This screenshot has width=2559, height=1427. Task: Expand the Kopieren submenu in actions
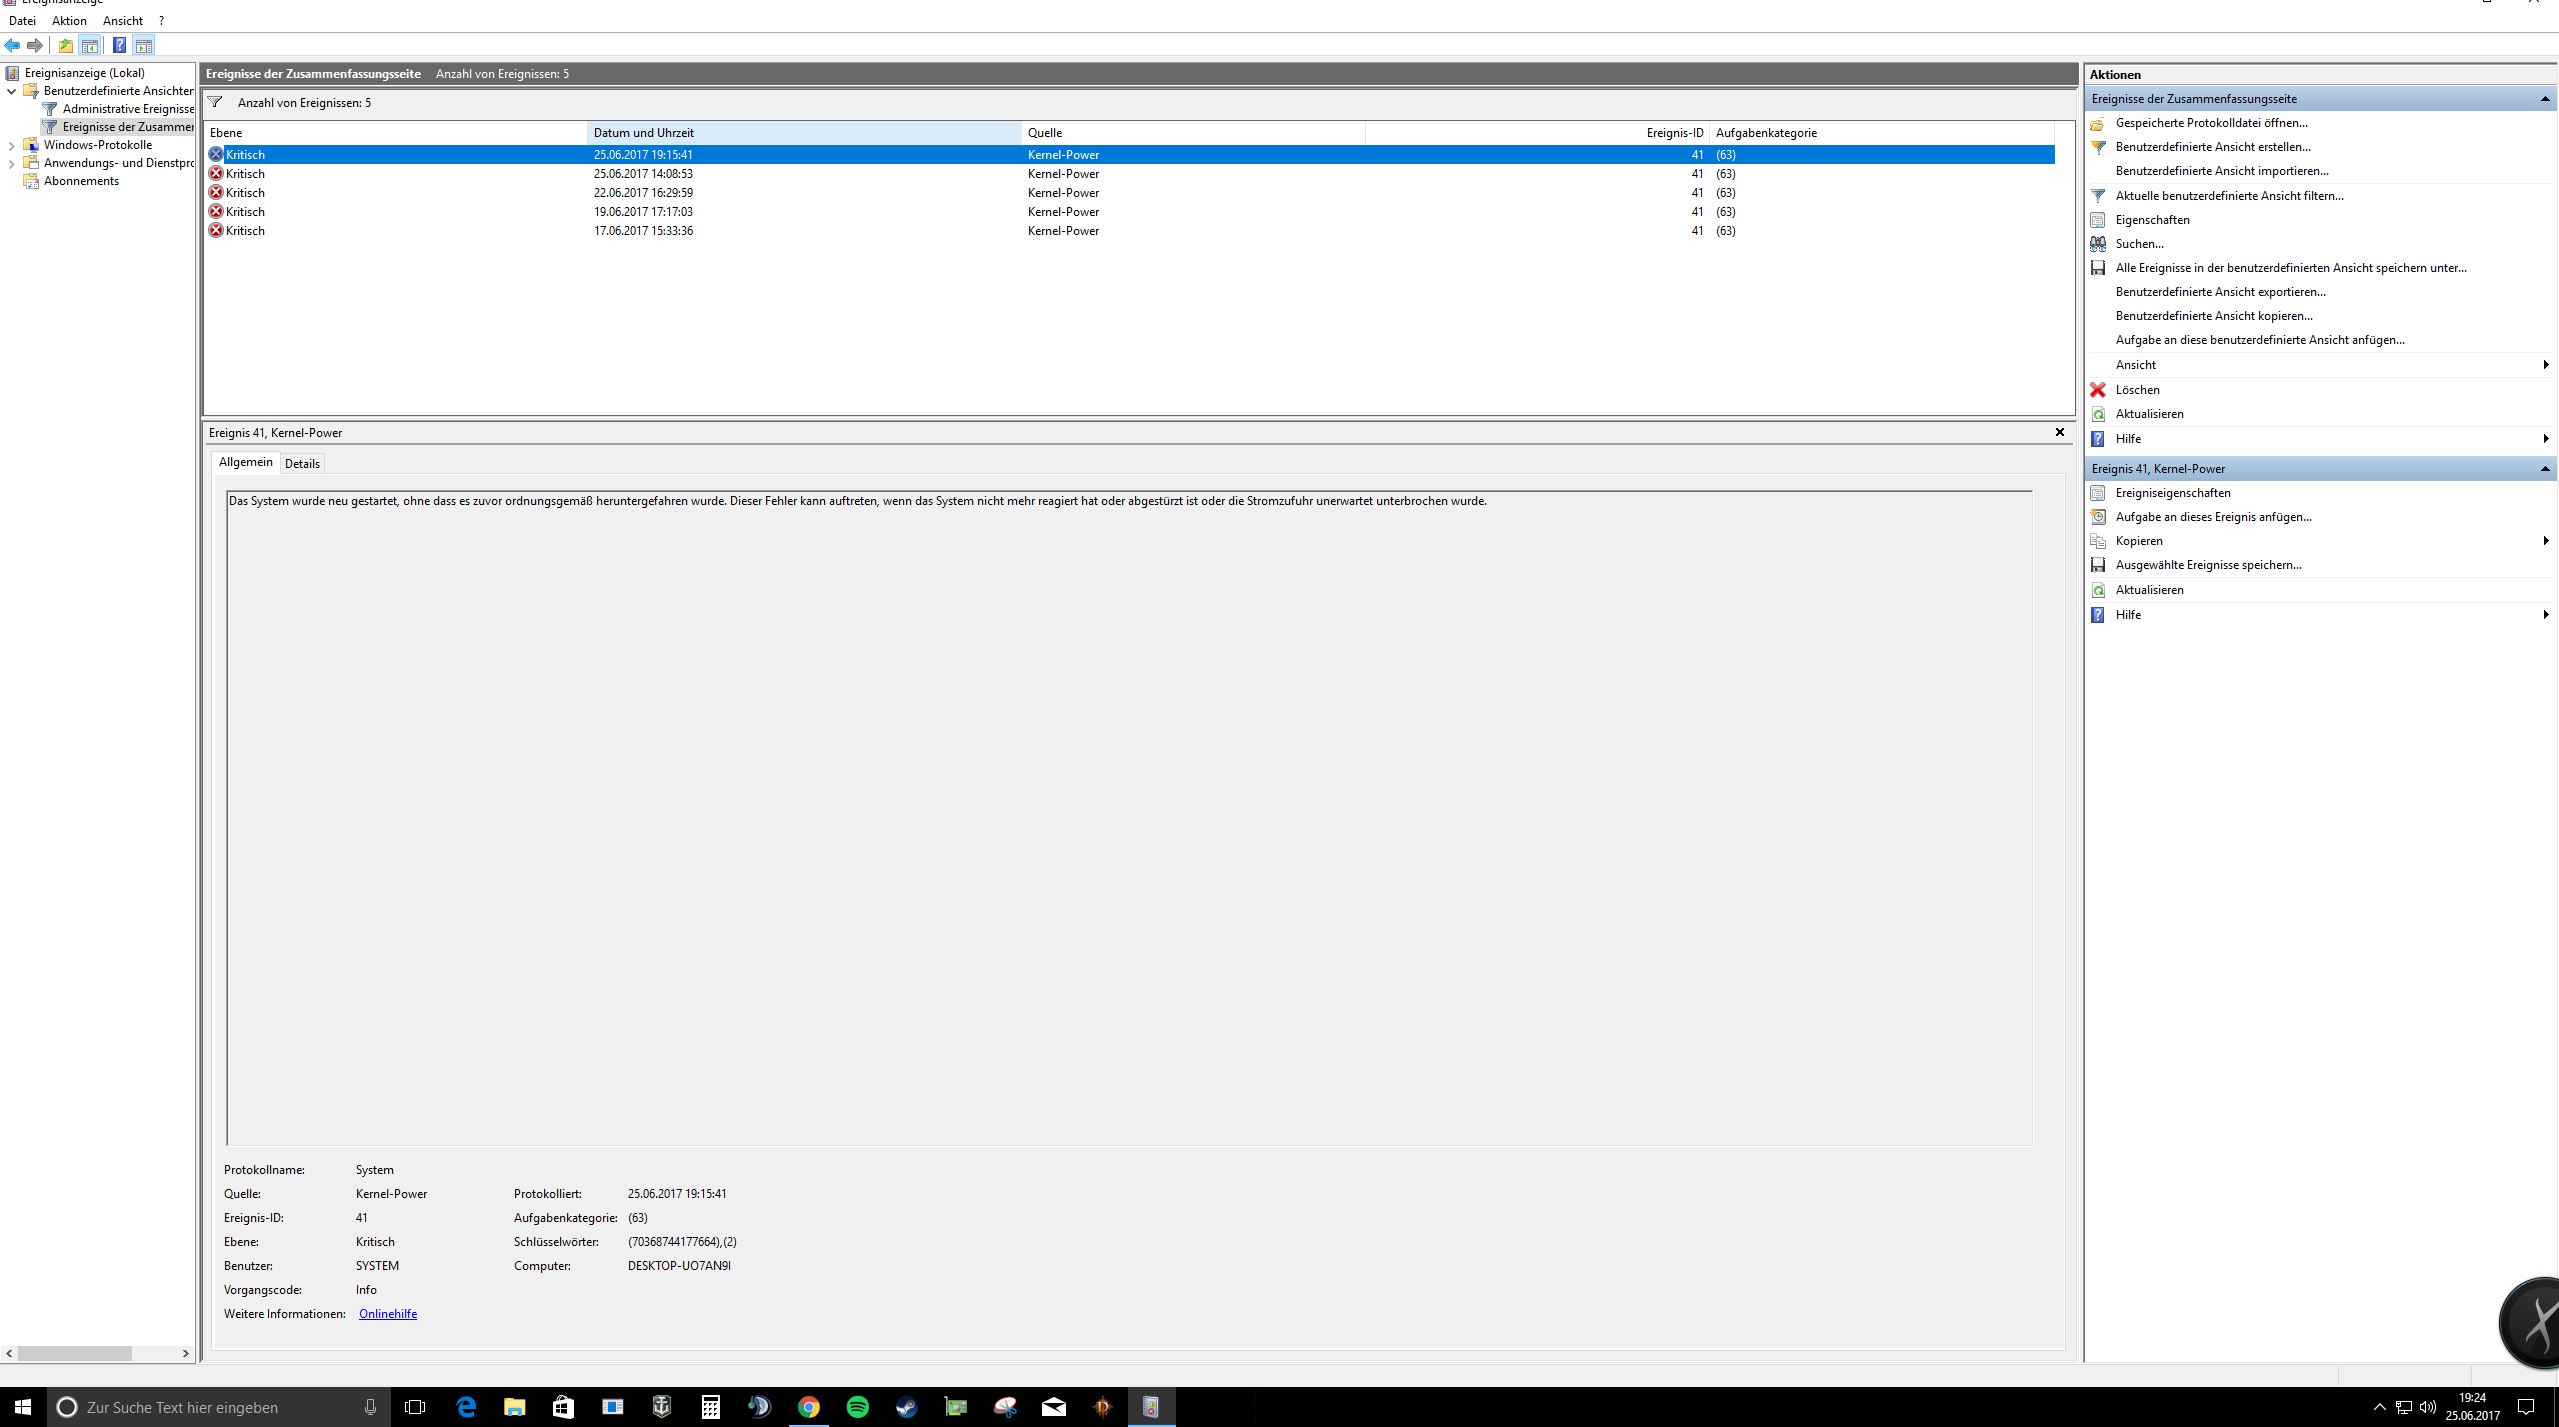tap(2545, 541)
